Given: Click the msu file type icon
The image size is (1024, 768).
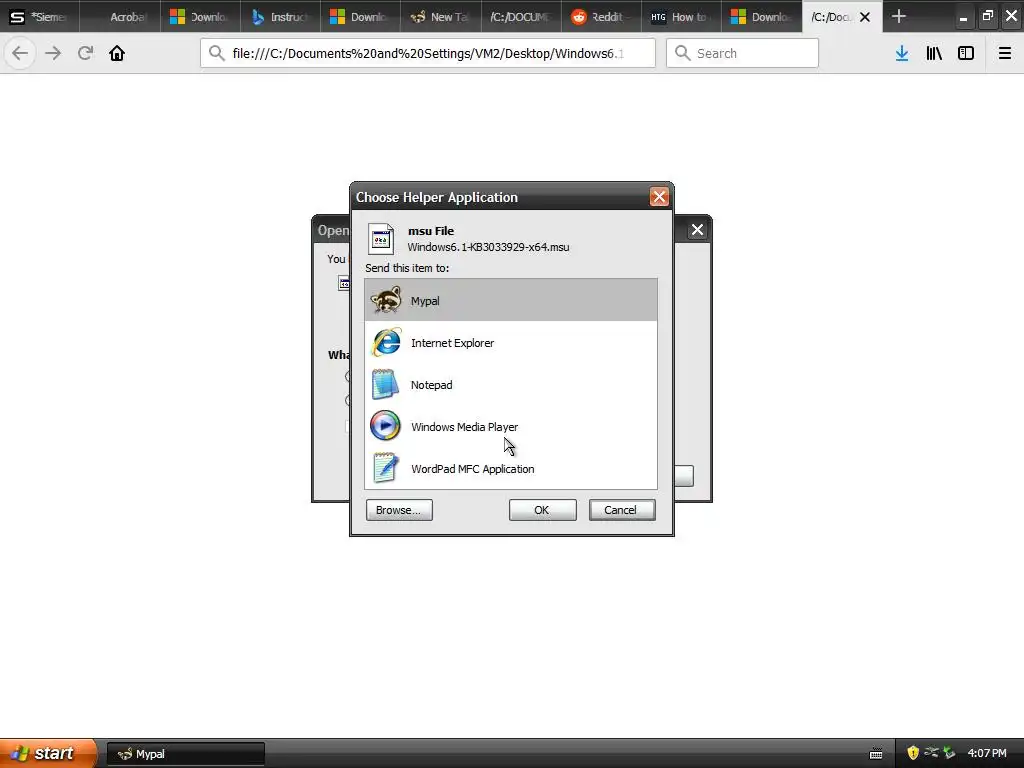Looking at the screenshot, I should click(x=381, y=238).
